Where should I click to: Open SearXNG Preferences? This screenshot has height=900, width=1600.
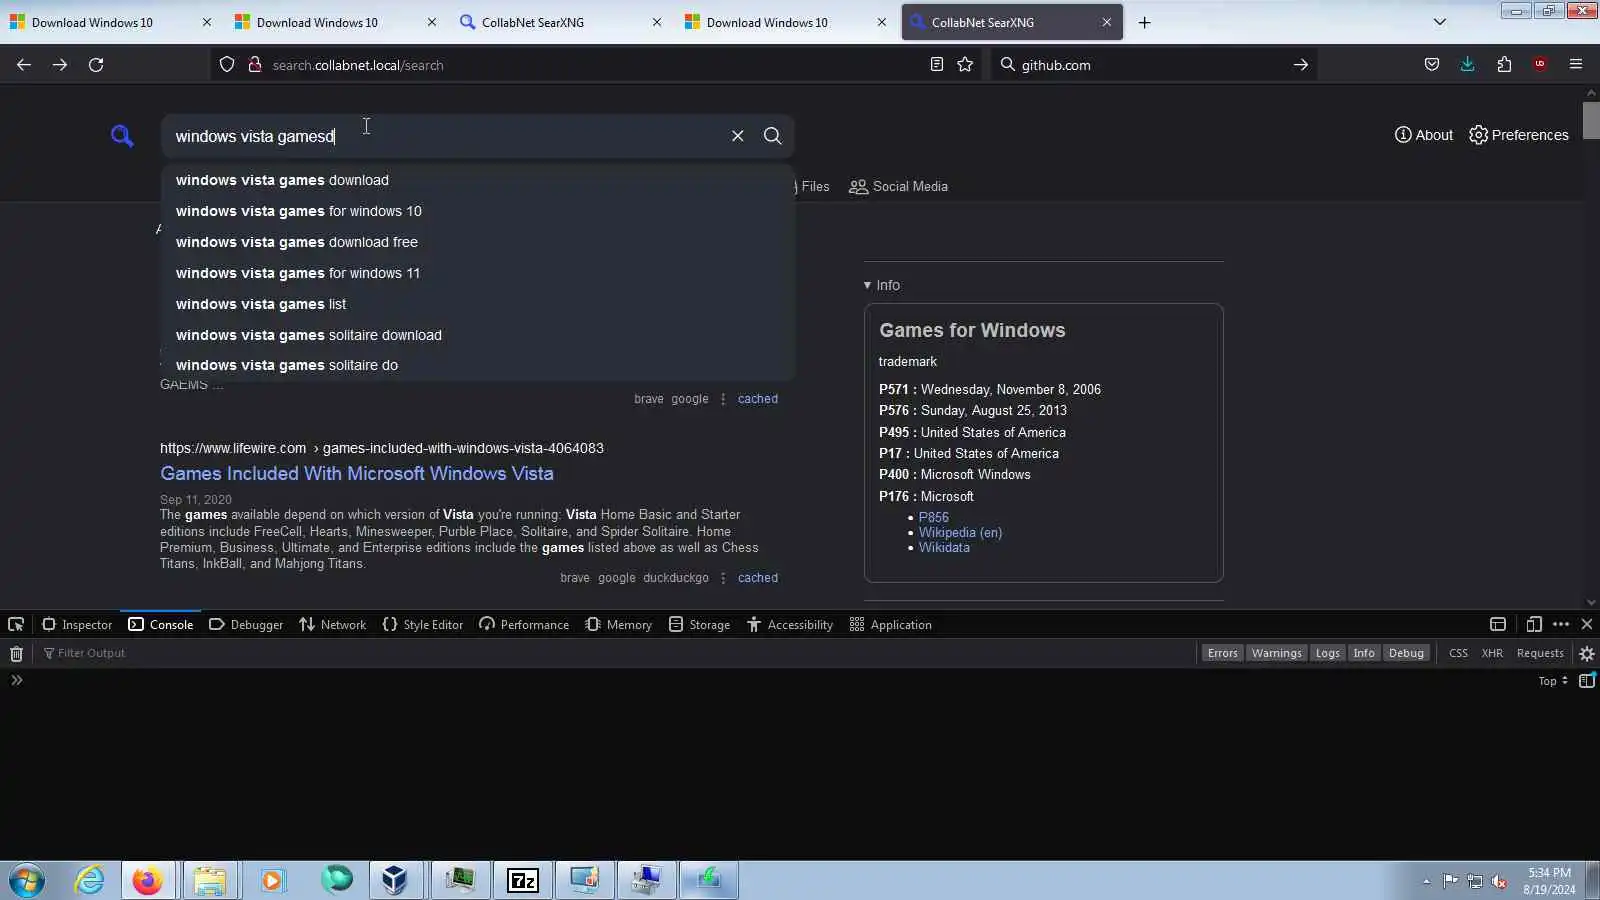click(x=1519, y=135)
